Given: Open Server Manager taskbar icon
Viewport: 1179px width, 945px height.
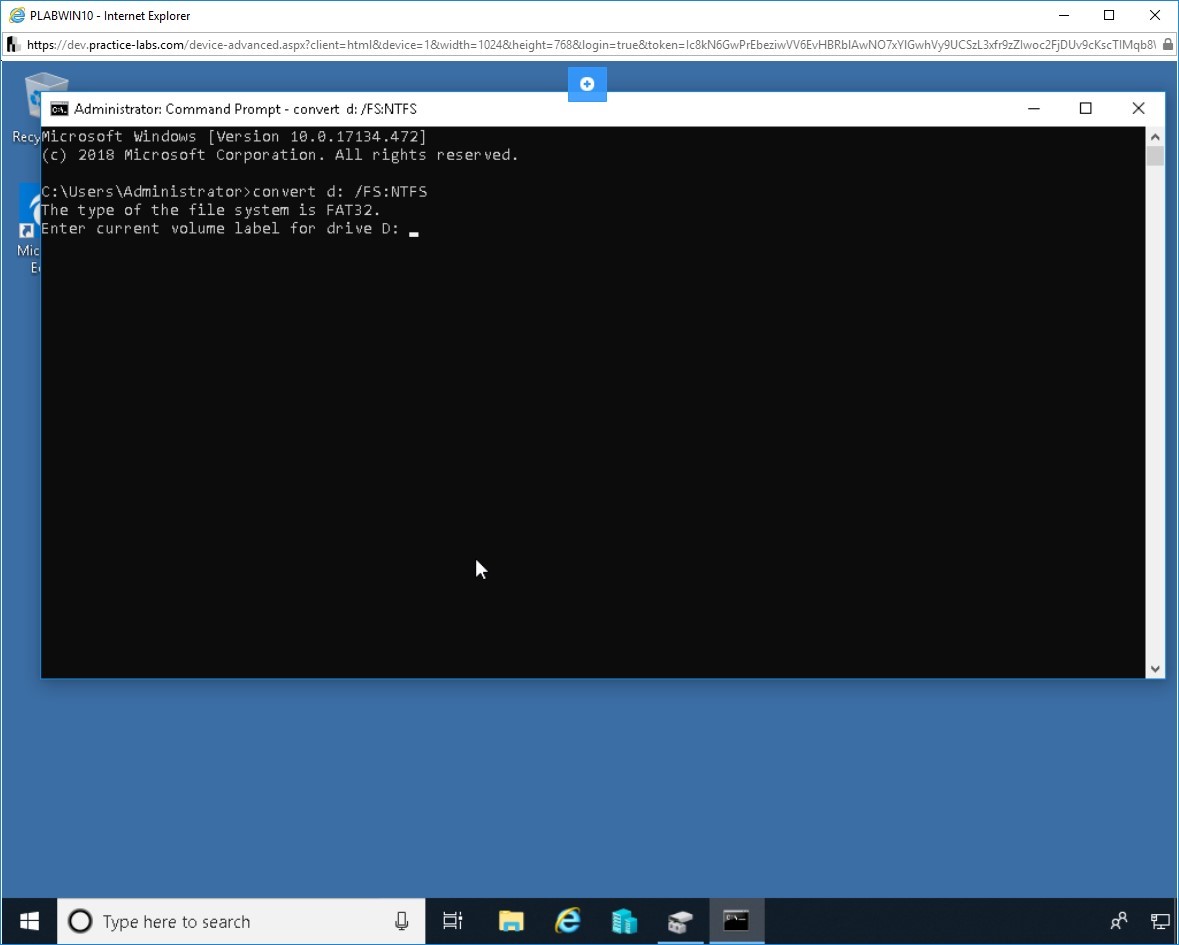Looking at the screenshot, I should pyautogui.click(x=680, y=921).
